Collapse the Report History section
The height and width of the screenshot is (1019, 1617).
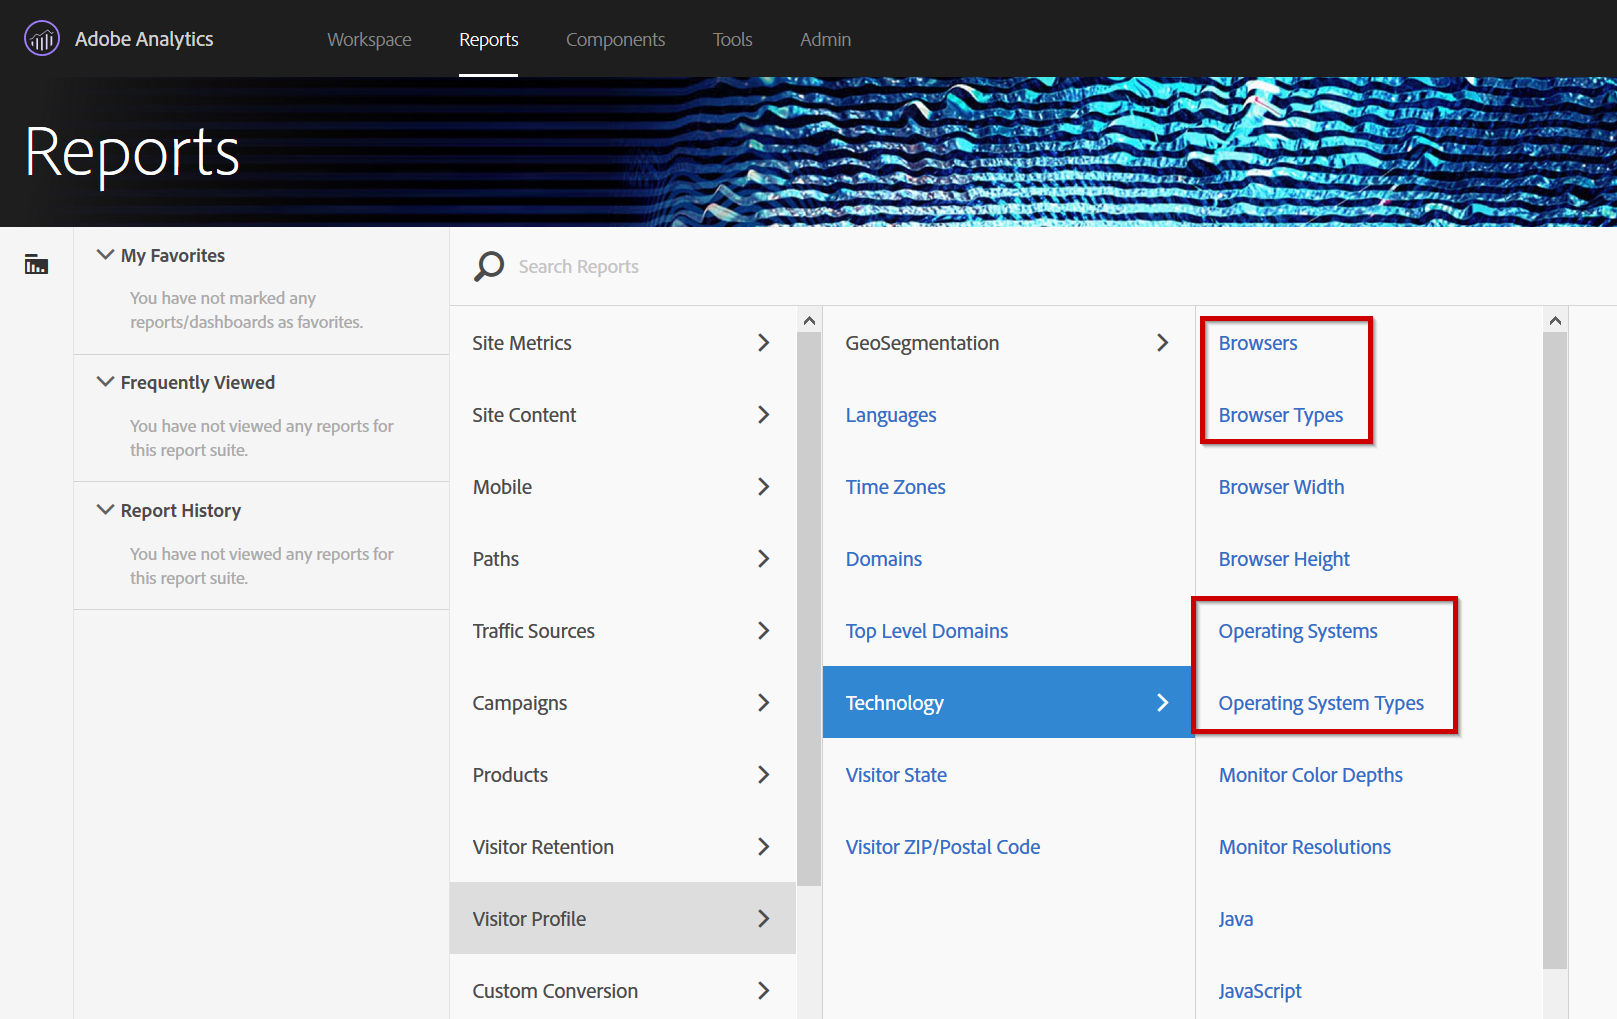pos(105,510)
